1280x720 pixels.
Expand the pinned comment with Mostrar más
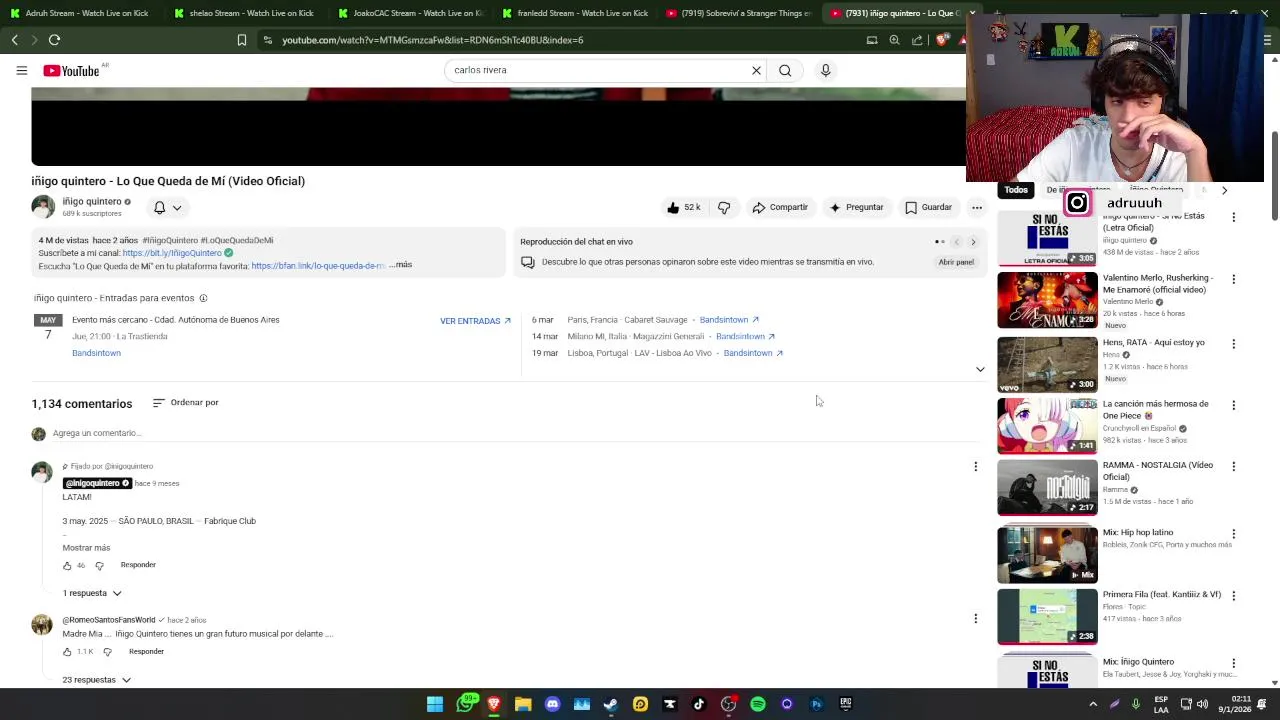tap(86, 548)
